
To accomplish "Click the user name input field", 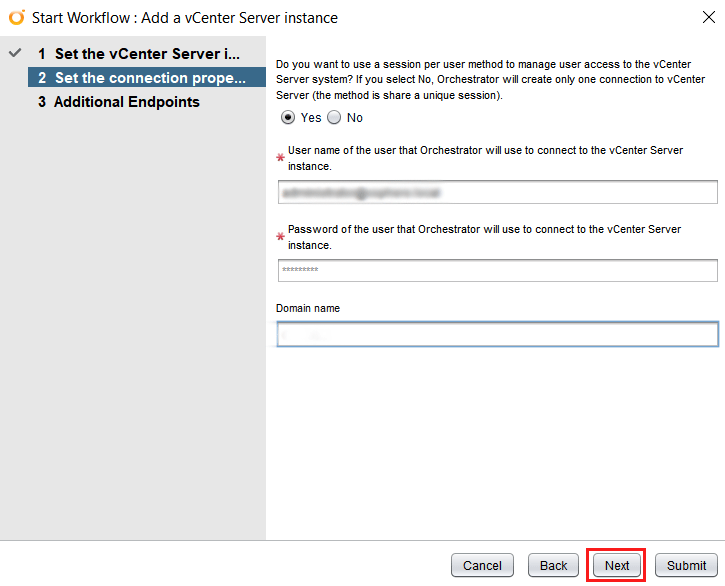I will (x=498, y=192).
